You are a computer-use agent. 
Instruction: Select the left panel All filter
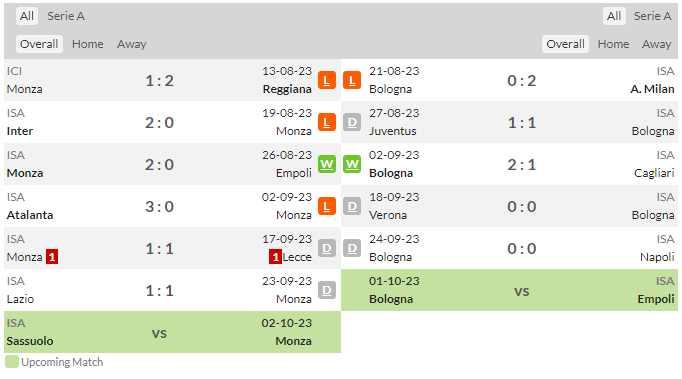tap(27, 16)
